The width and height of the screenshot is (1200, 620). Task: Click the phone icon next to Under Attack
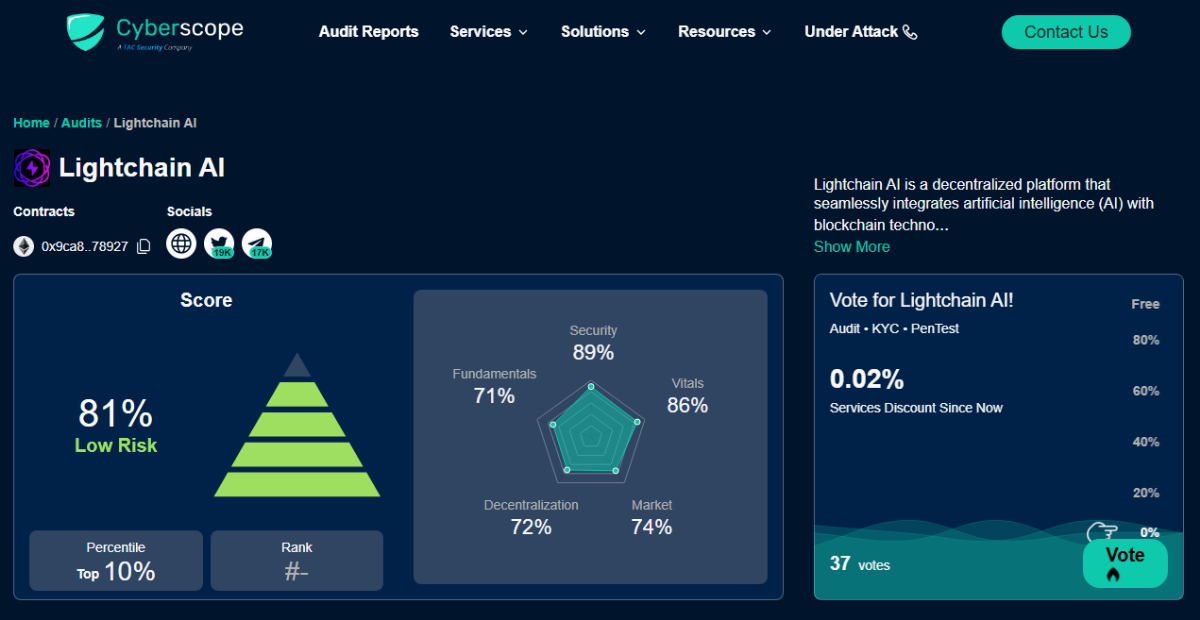pos(910,31)
